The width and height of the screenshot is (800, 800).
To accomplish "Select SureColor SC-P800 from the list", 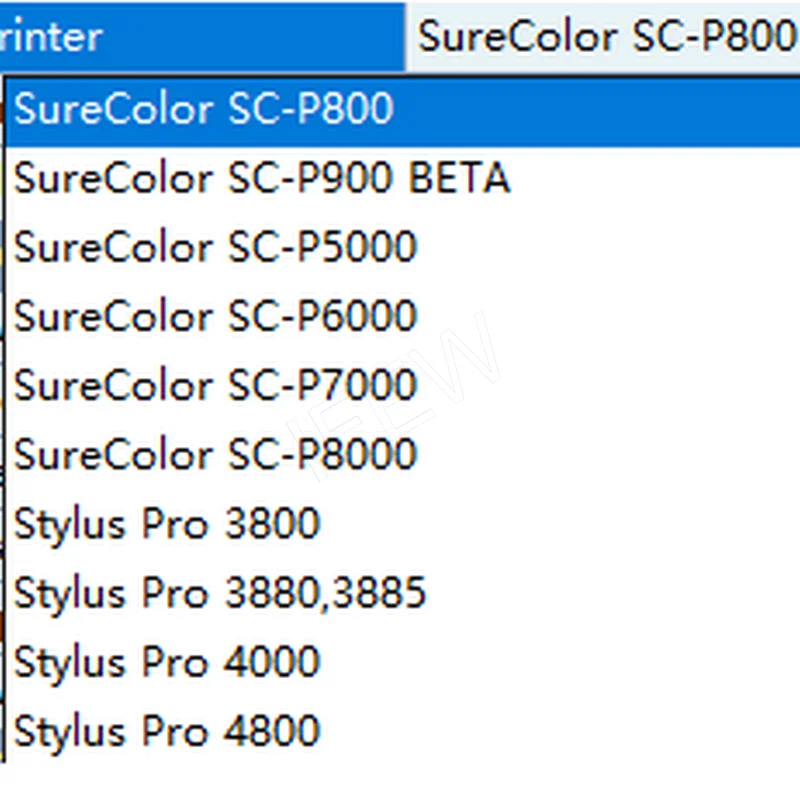I will click(x=204, y=110).
